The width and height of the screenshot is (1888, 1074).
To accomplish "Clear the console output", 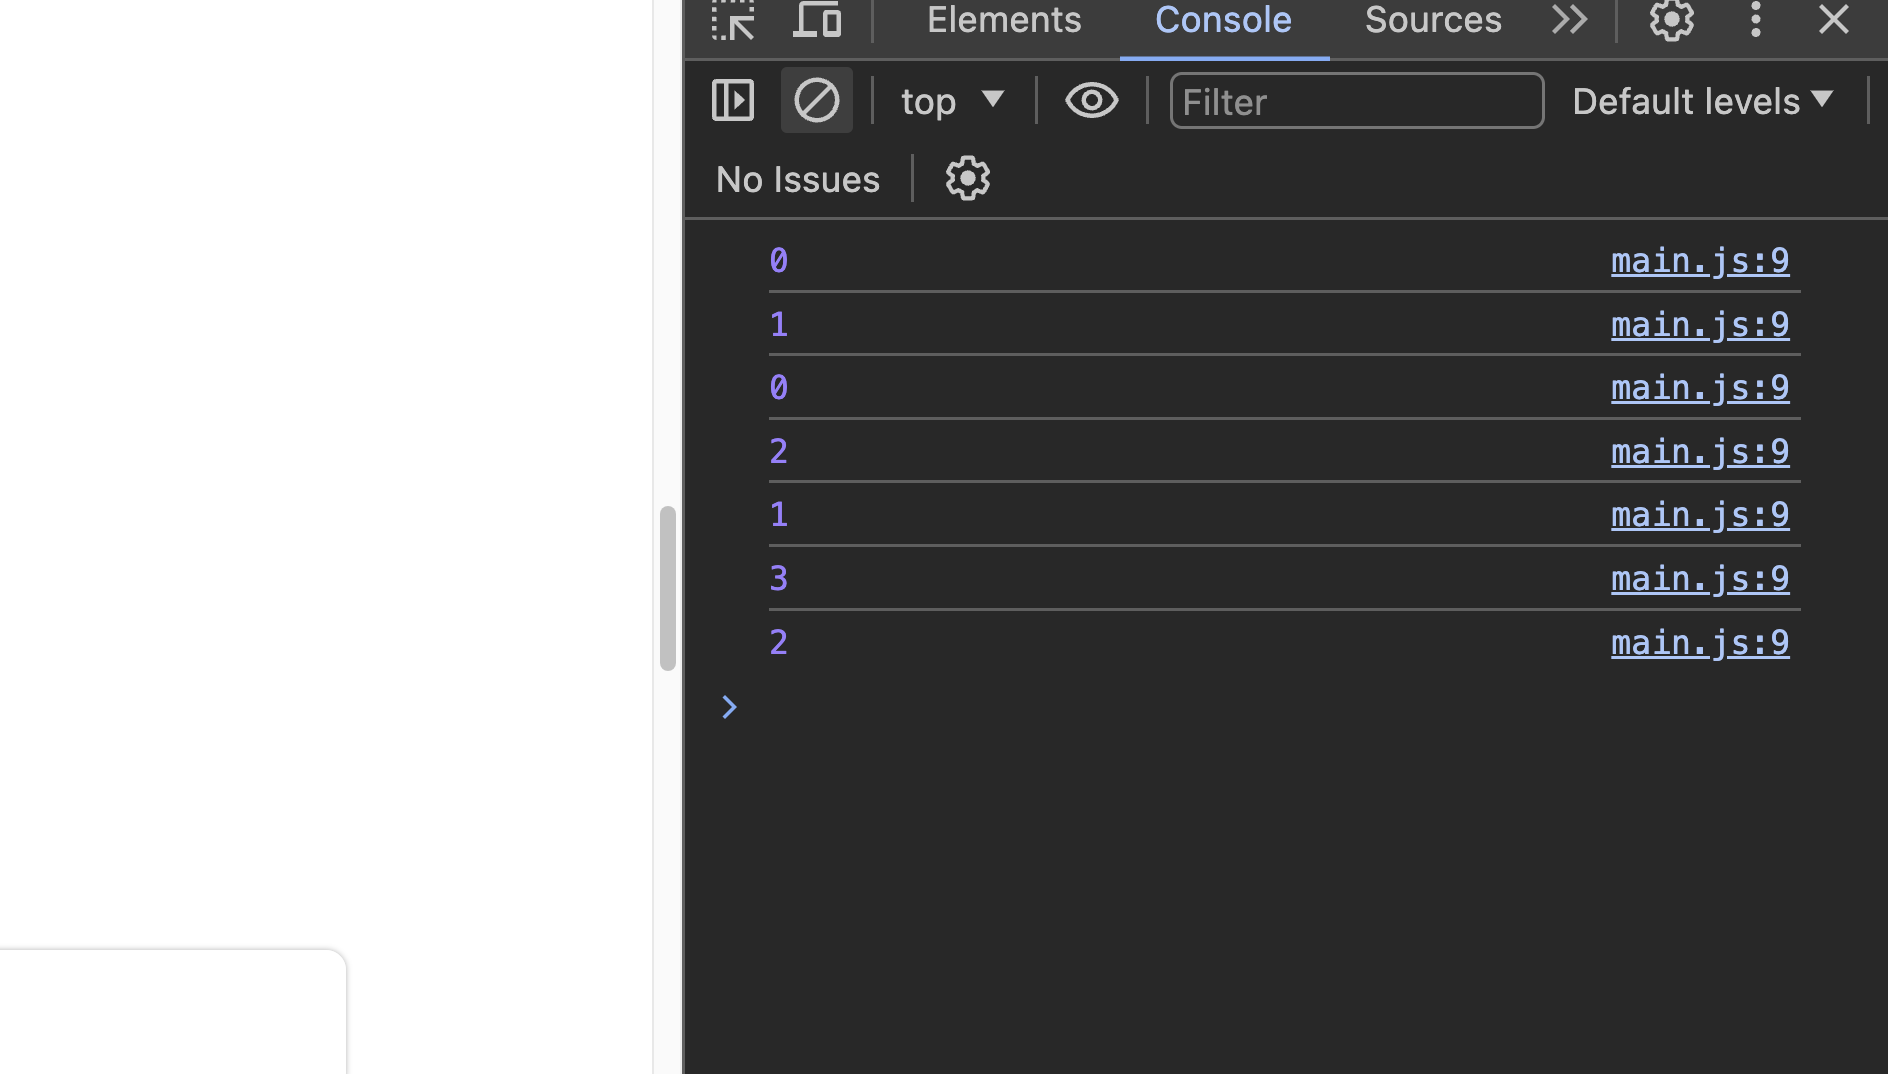I will pyautogui.click(x=816, y=100).
